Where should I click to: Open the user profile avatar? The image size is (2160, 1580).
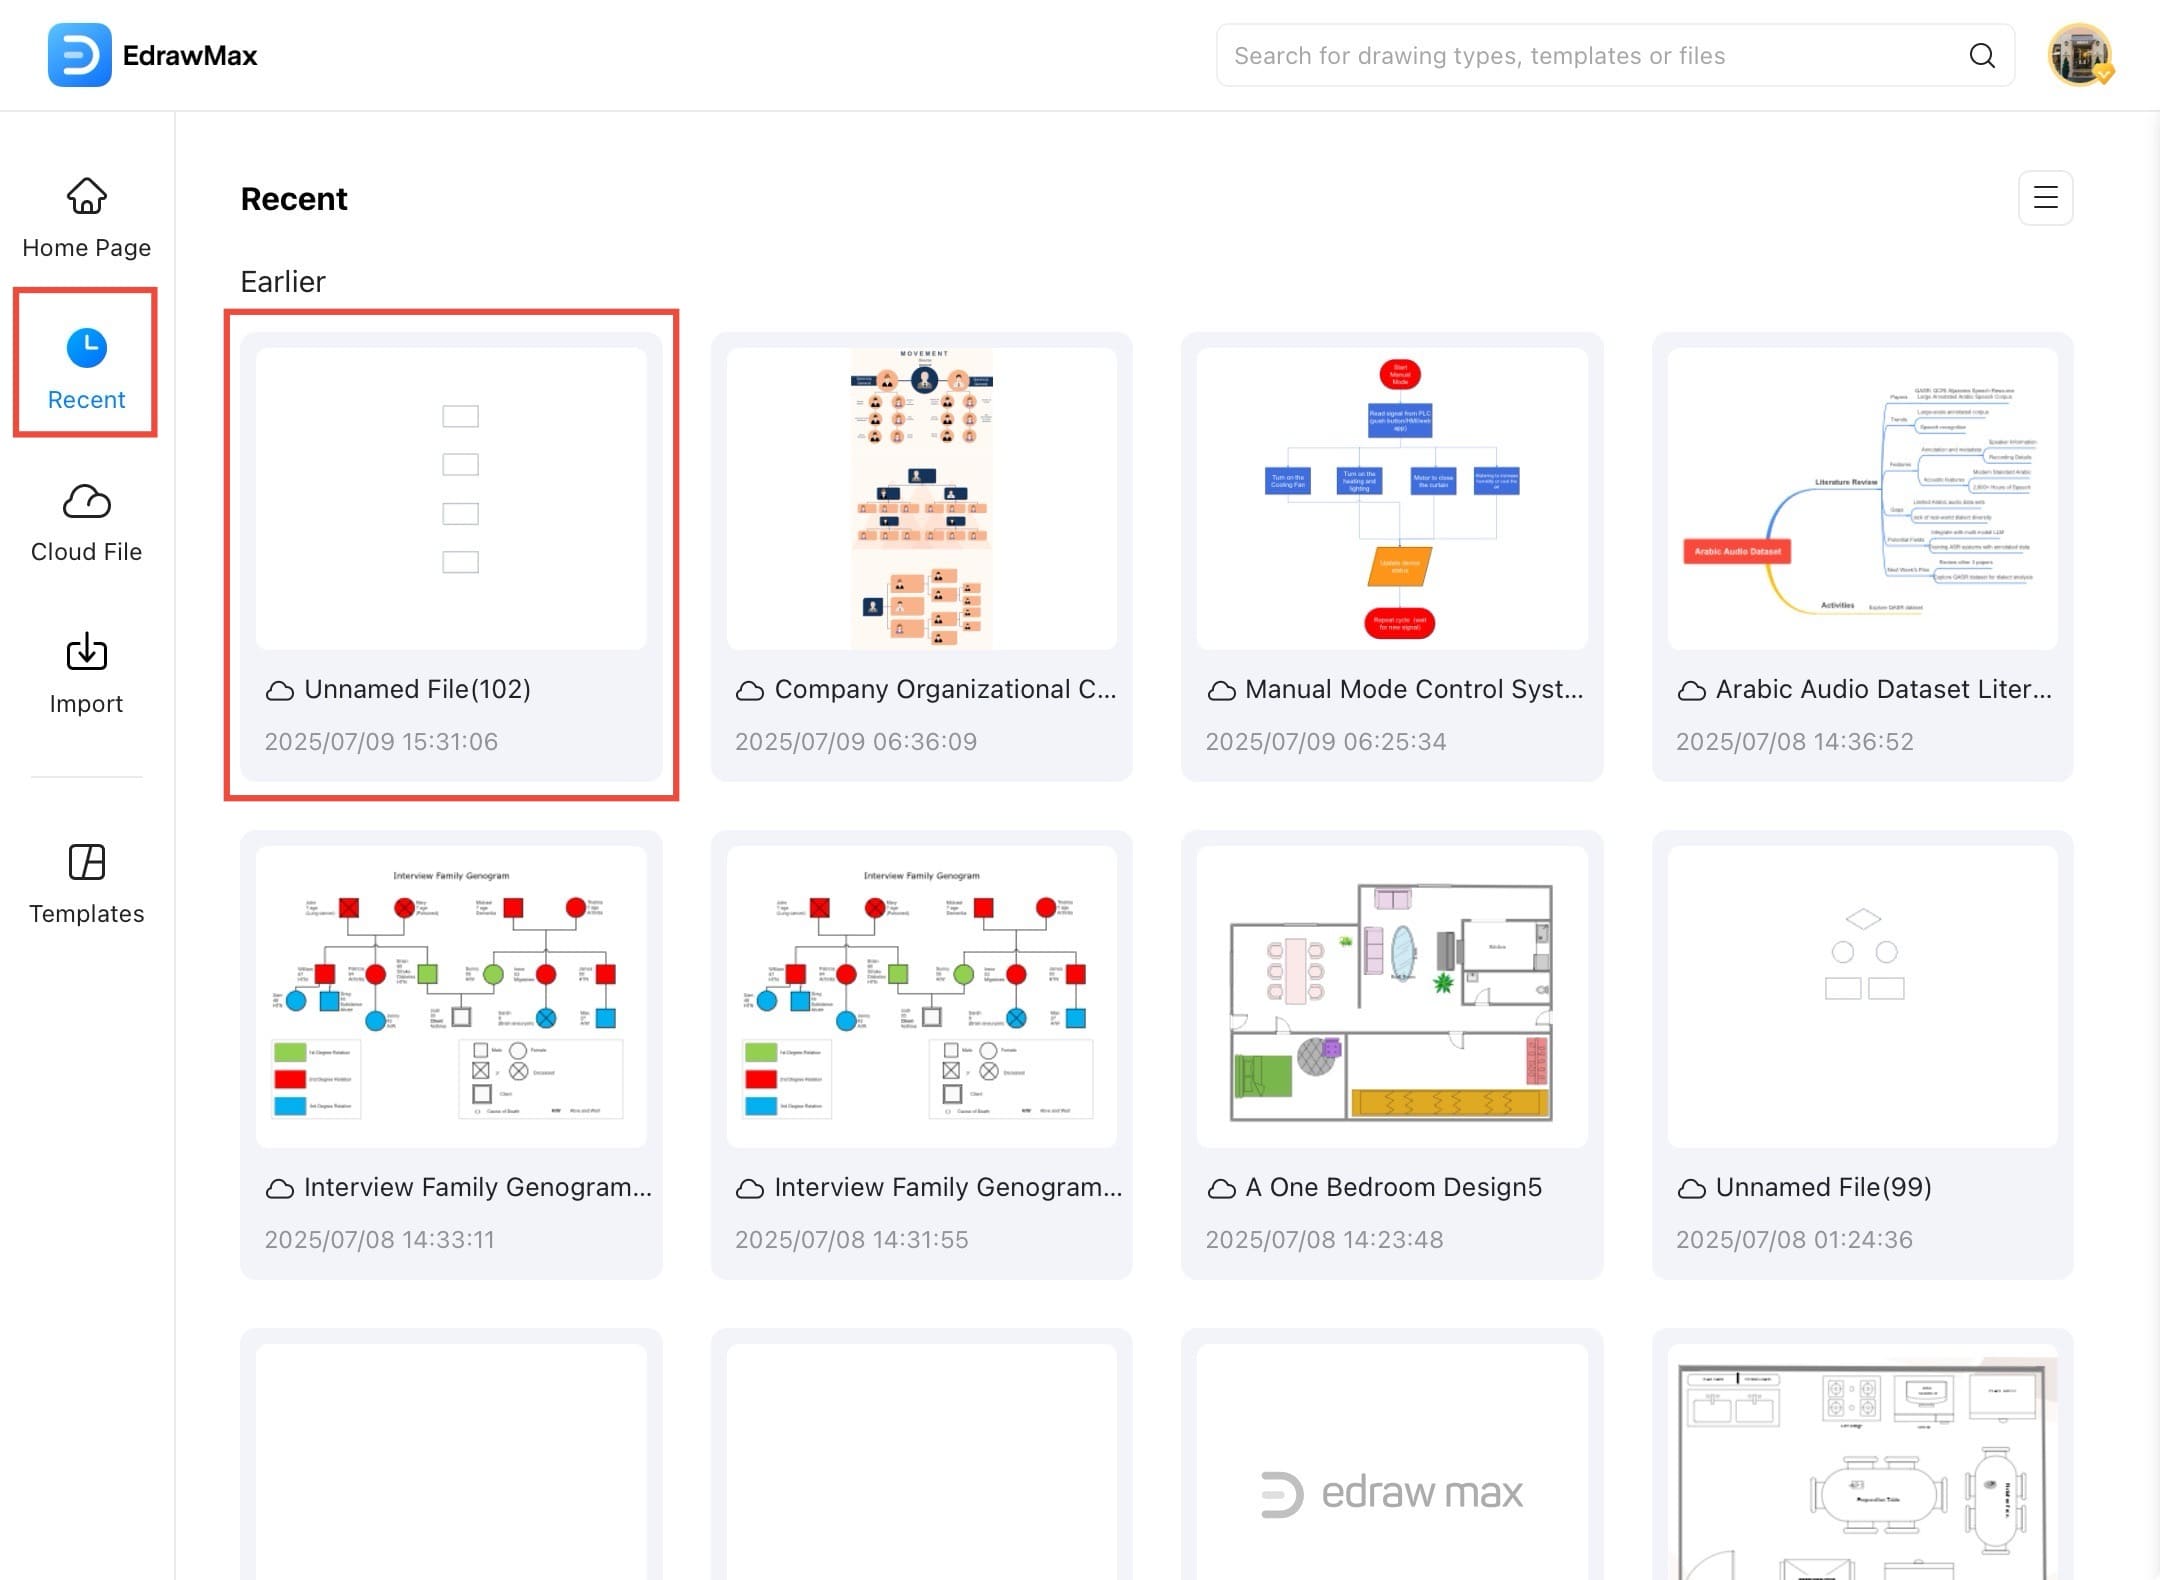[x=2079, y=55]
